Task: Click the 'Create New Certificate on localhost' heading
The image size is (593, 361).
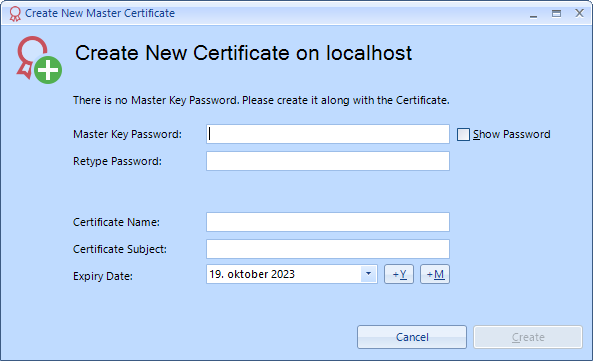Action: tap(244, 53)
